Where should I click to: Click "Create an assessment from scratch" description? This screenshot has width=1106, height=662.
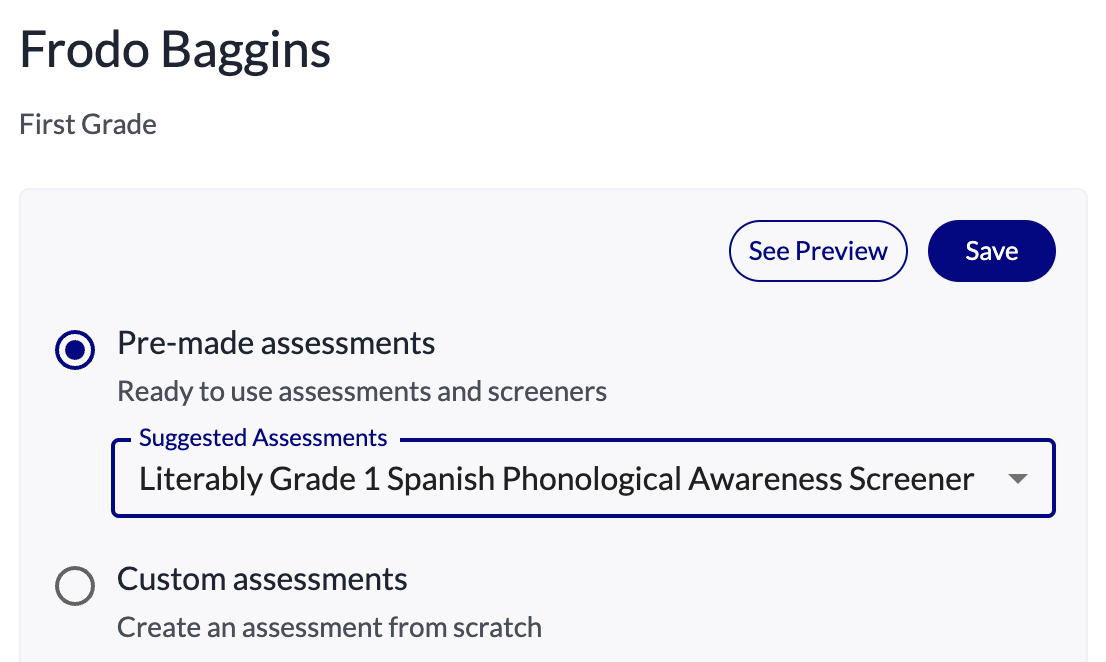329,627
